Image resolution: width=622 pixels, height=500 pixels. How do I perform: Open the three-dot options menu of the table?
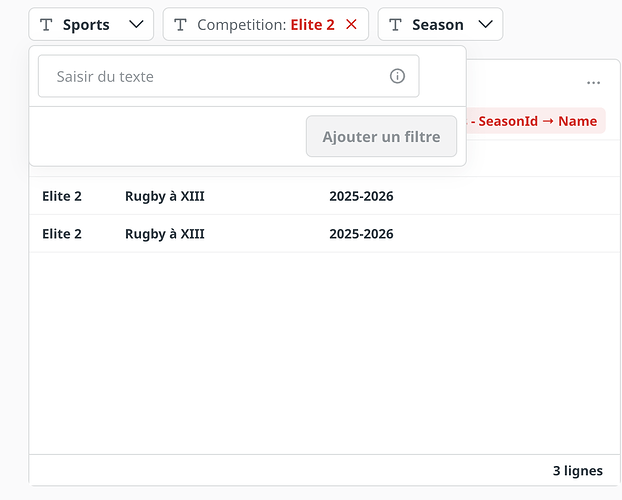point(594,83)
